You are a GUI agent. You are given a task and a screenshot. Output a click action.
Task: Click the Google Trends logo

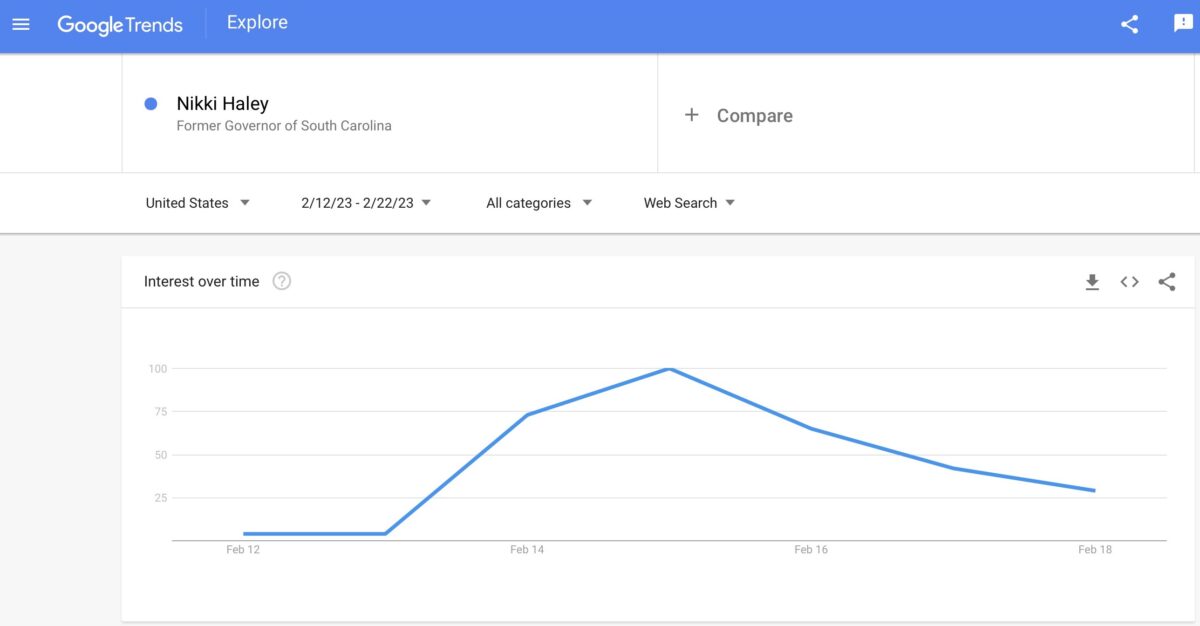120,24
